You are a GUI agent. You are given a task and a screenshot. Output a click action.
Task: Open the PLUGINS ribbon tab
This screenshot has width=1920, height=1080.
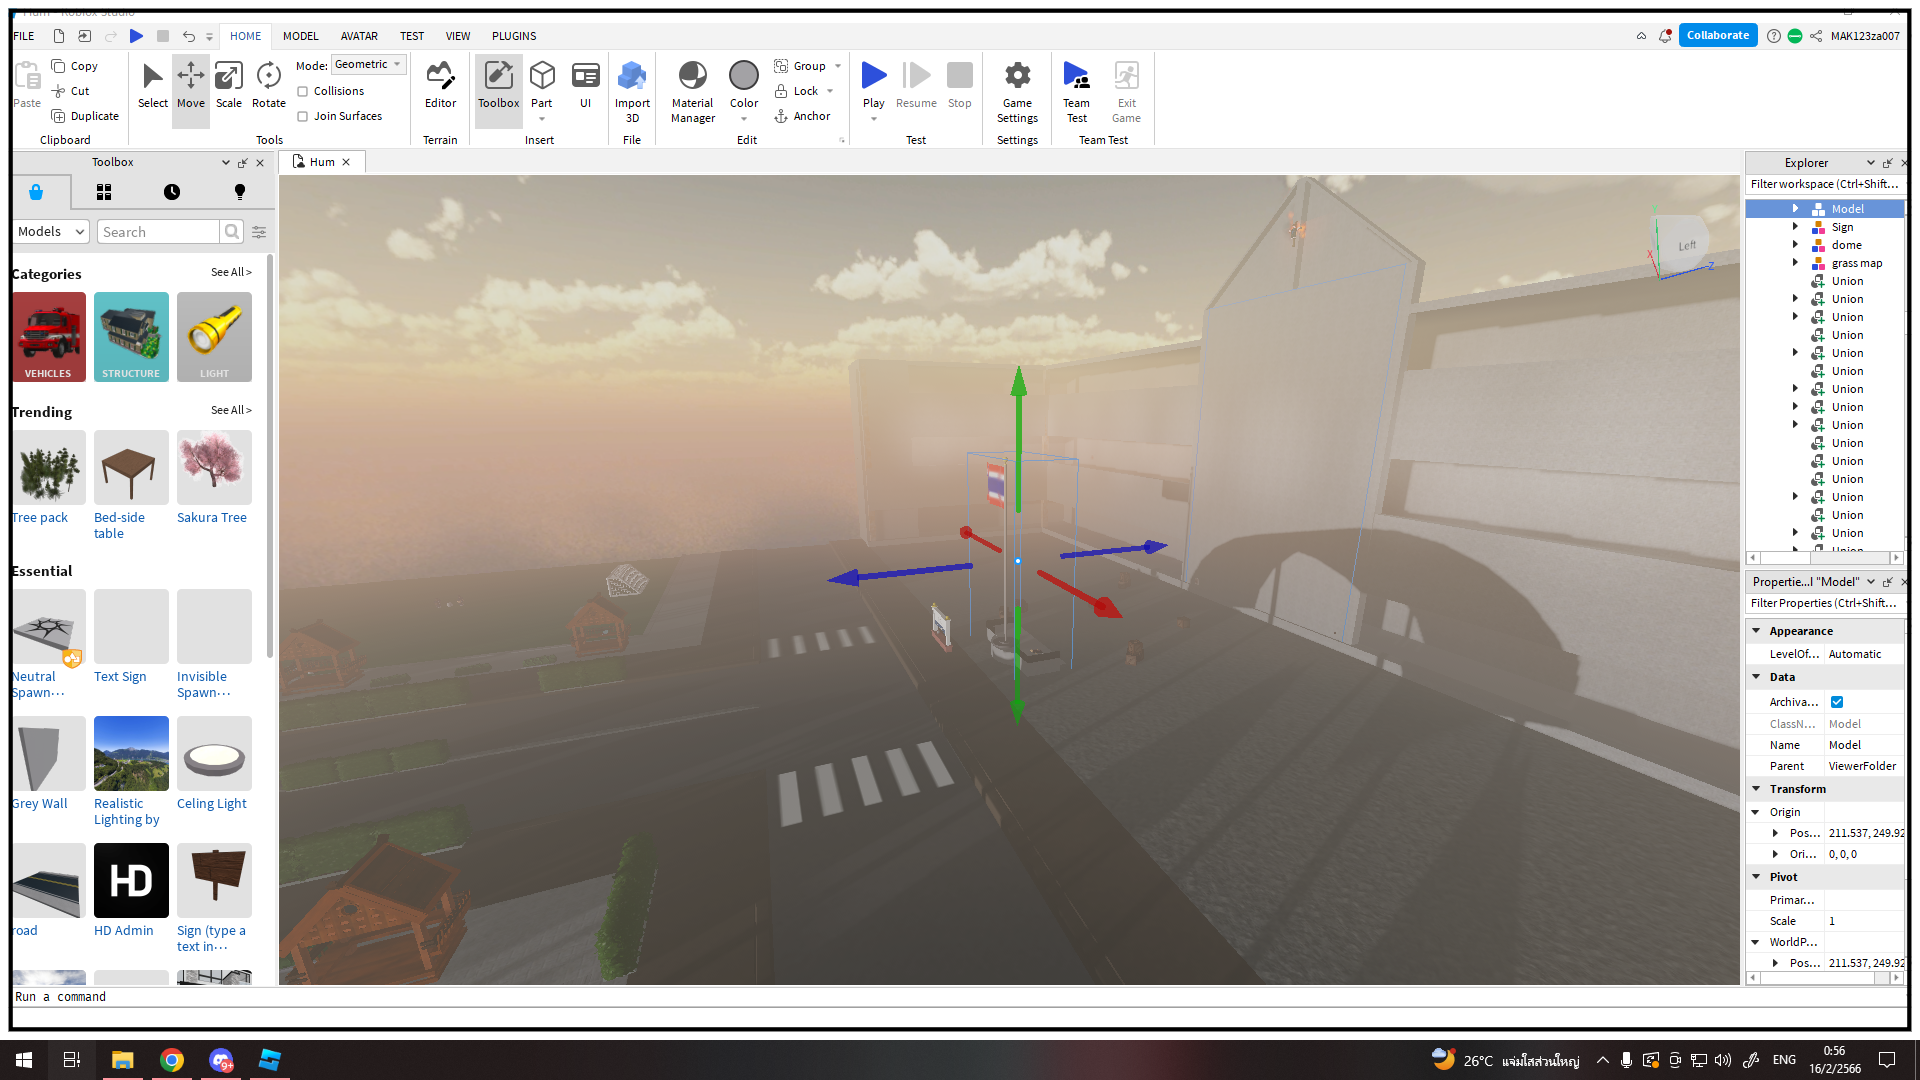point(514,36)
